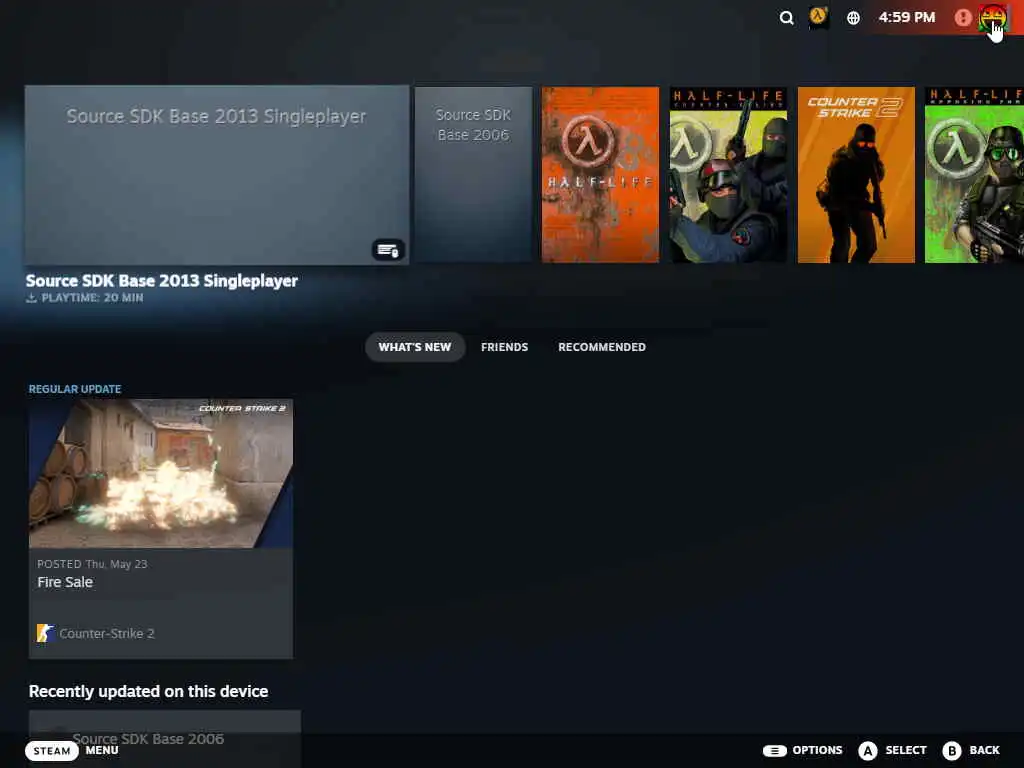Click the keyboard-and-mouse badge on the SDK 2013 tile
Screen dimensions: 1024x768
pyautogui.click(x=388, y=249)
